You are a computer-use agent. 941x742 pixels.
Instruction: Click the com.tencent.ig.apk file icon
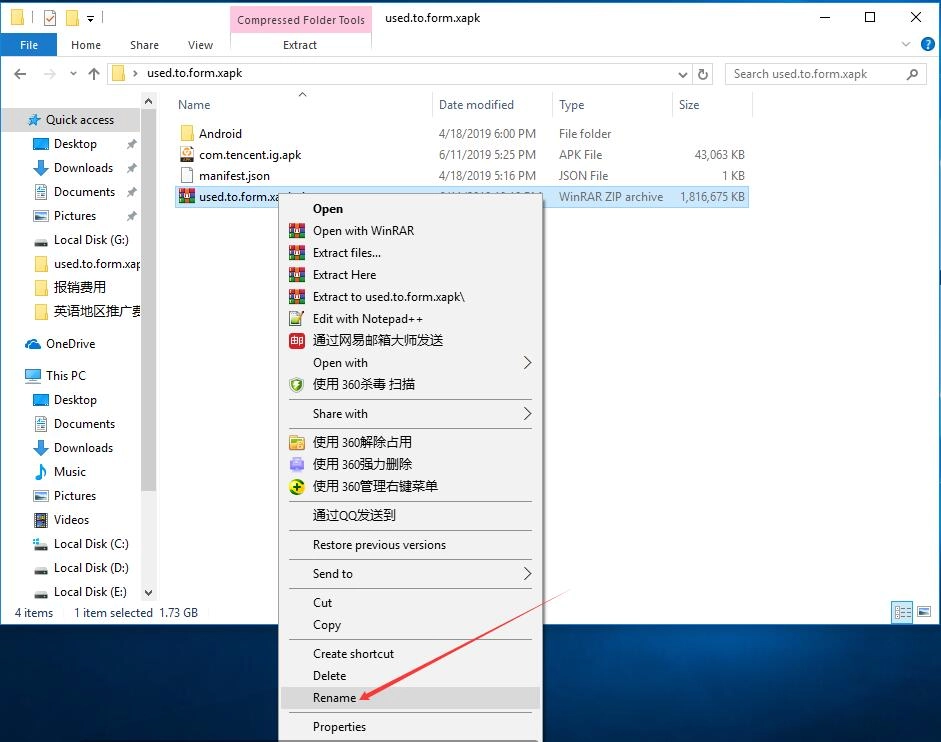(x=186, y=155)
